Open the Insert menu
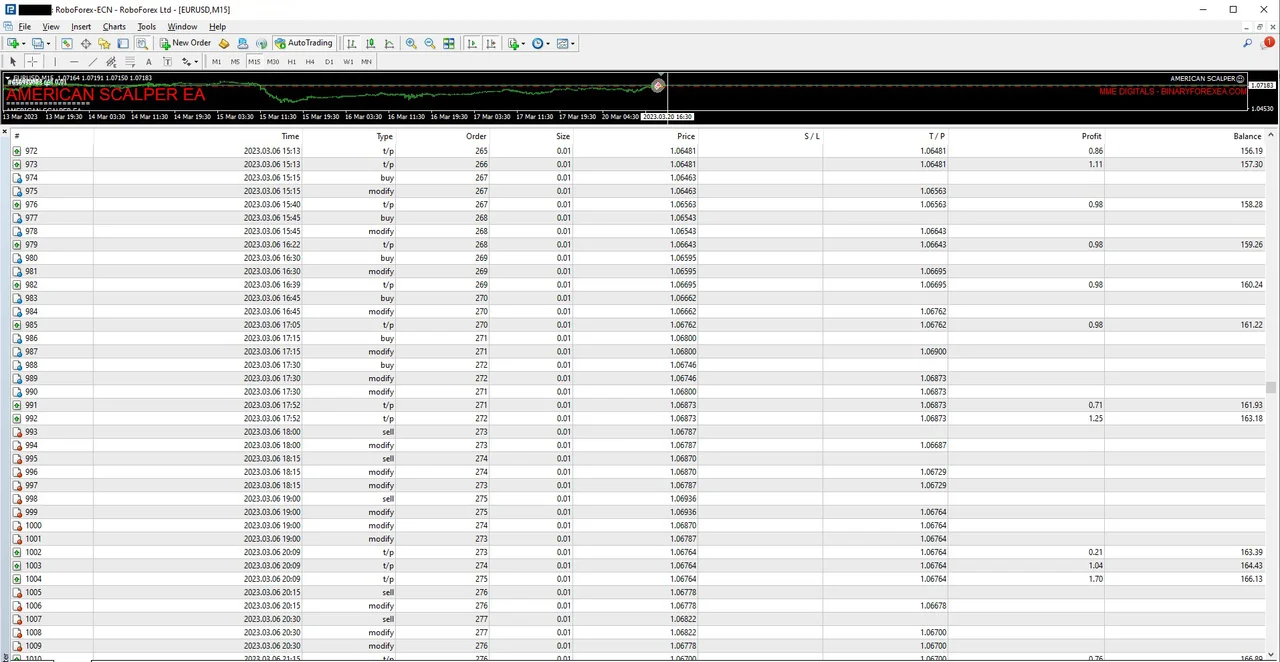 81,27
